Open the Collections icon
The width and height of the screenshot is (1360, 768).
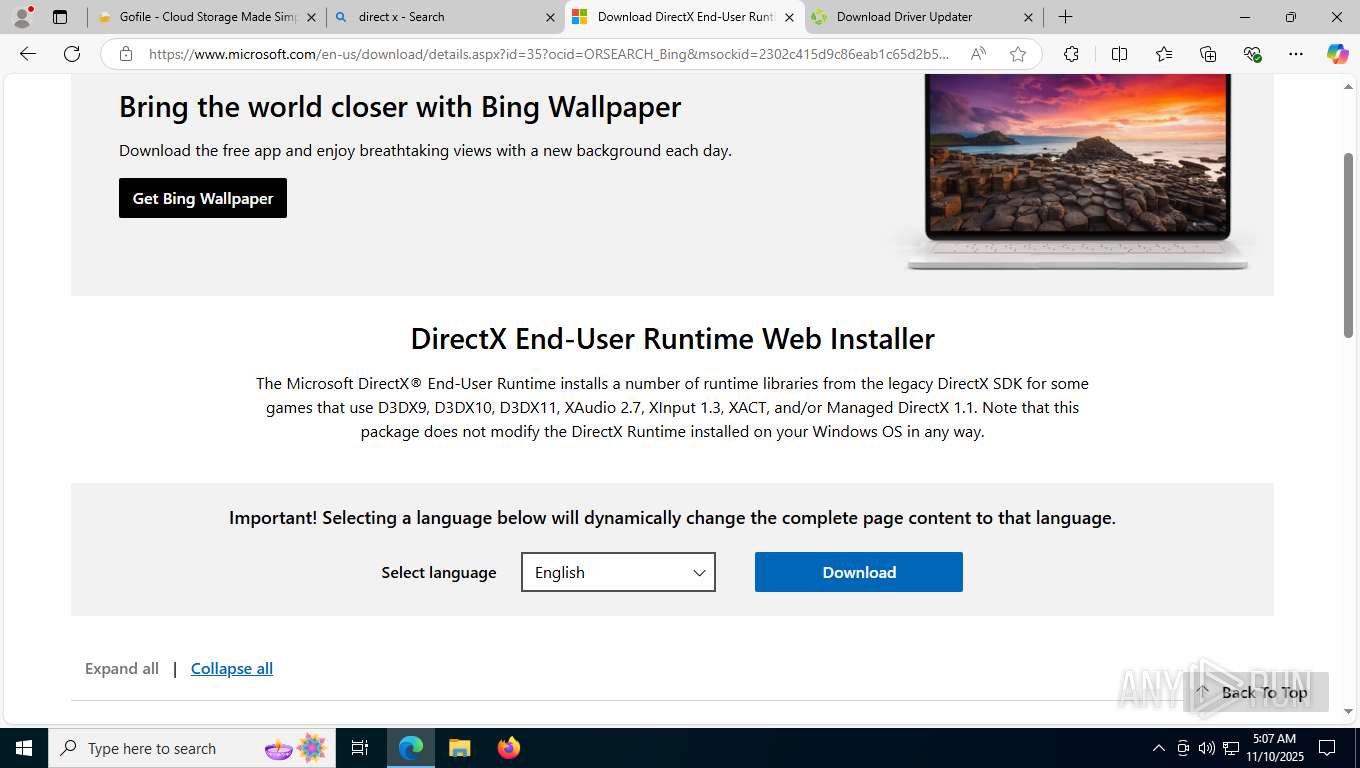(x=1208, y=54)
